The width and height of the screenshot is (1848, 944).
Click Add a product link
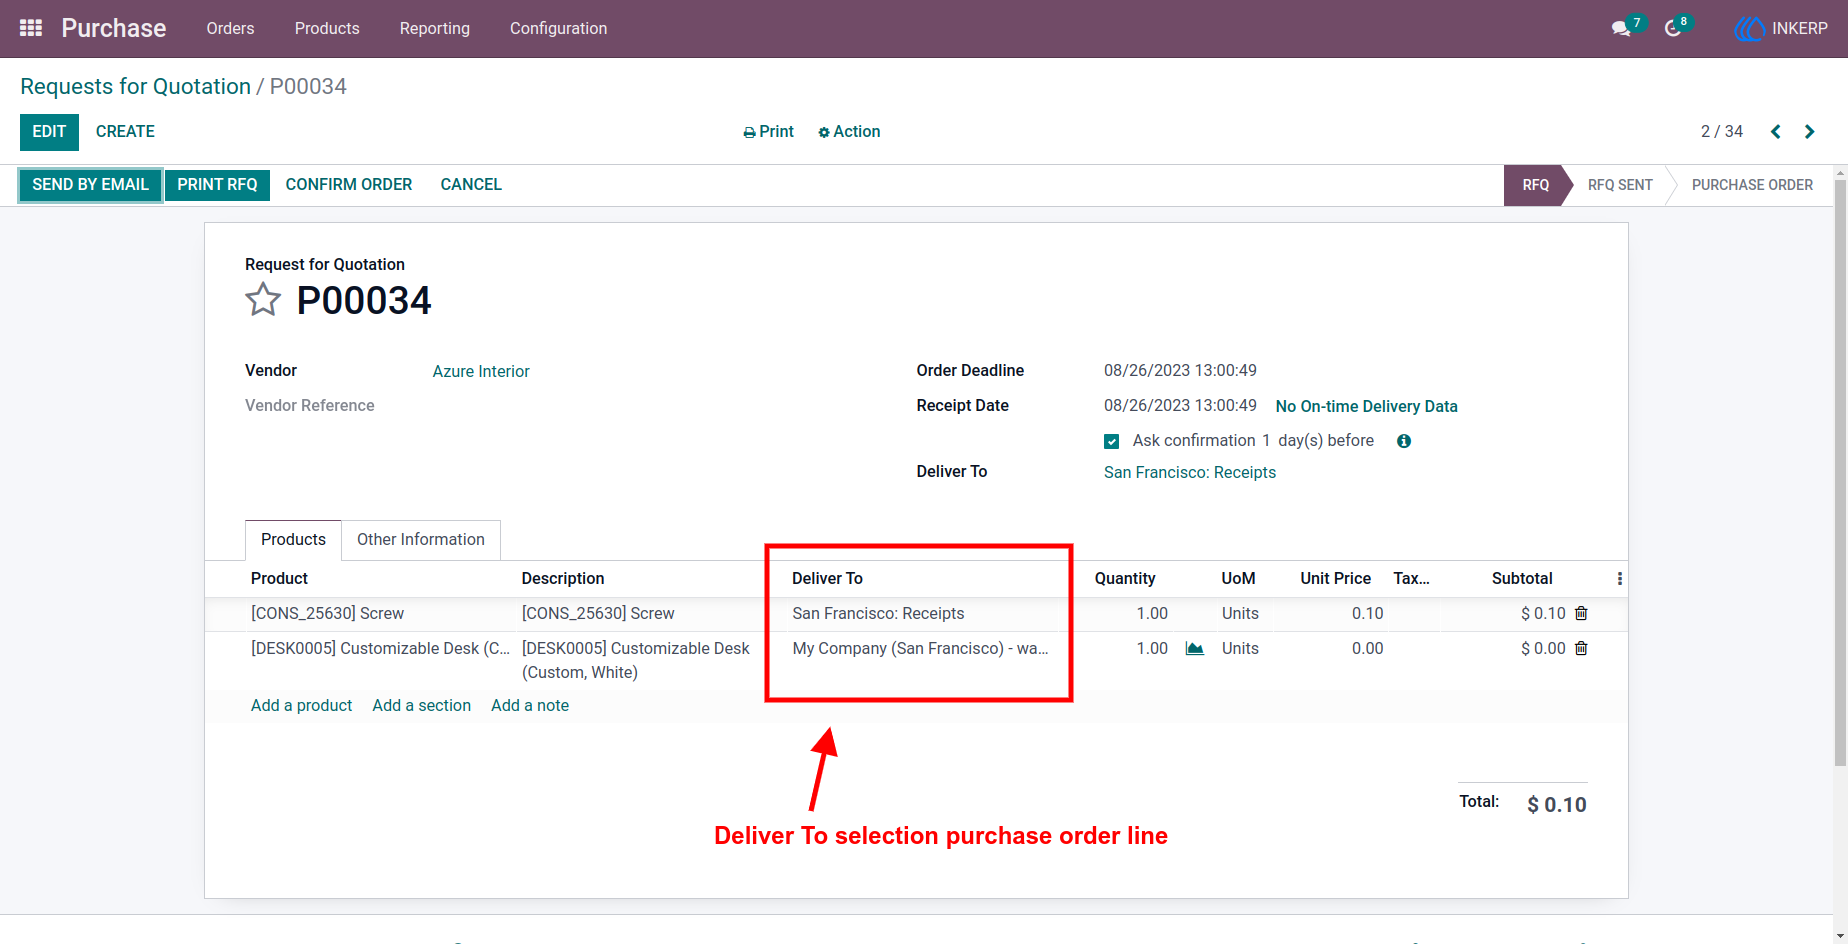tap(301, 706)
